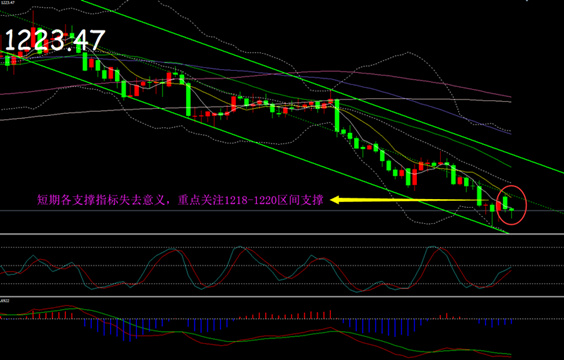The height and width of the screenshot is (360, 564).
Task: Click the small price text in top-left corner
Action: pos(7,3)
